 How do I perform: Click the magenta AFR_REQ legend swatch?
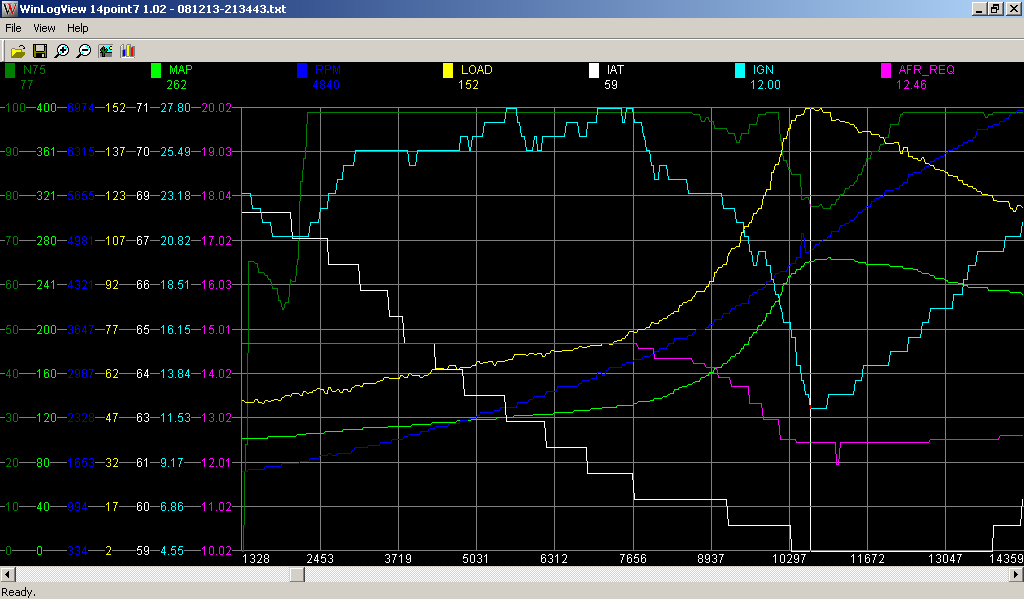886,71
